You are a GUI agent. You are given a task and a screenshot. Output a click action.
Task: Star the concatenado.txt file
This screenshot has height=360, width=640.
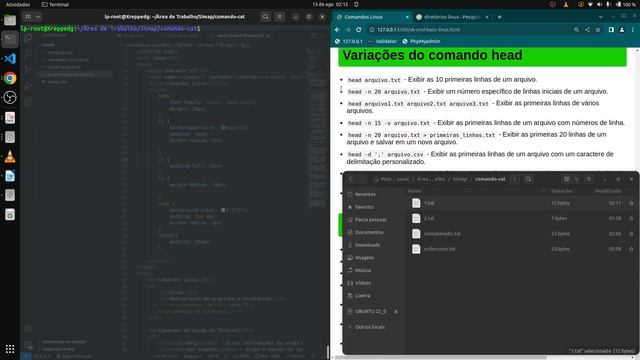tap(631, 233)
